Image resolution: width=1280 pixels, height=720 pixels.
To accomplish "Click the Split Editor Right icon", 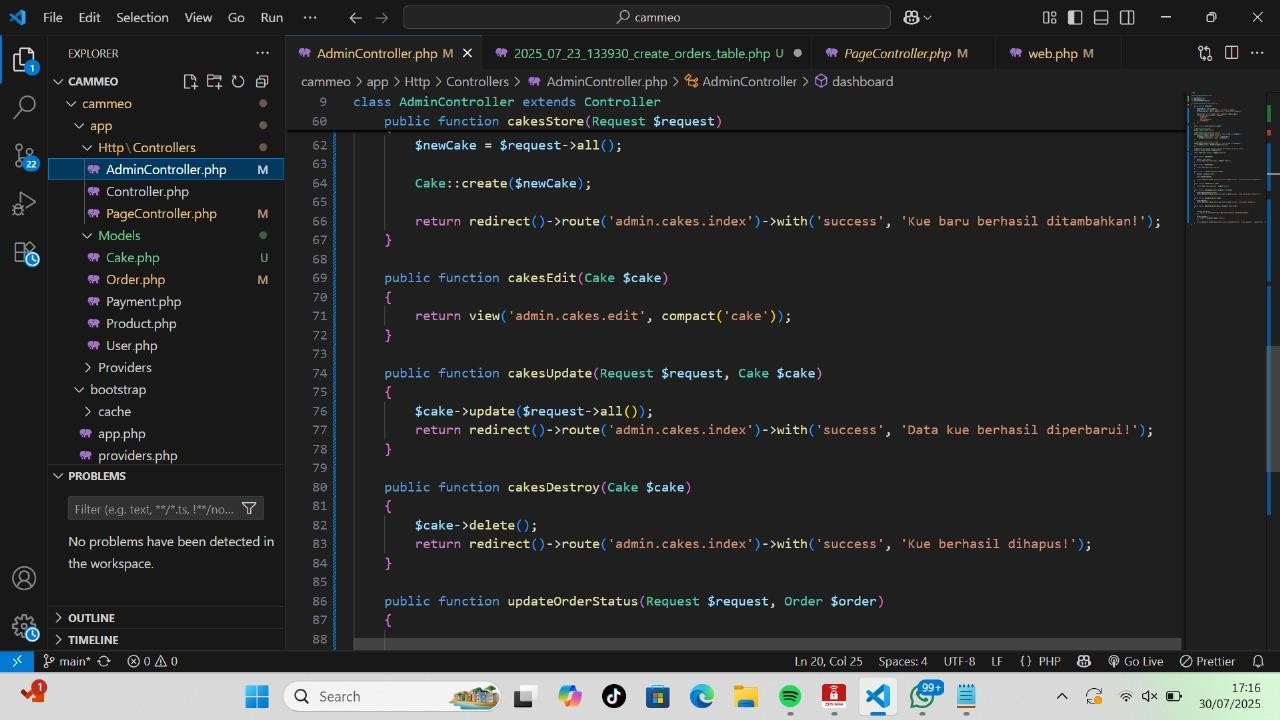I will coord(1231,53).
